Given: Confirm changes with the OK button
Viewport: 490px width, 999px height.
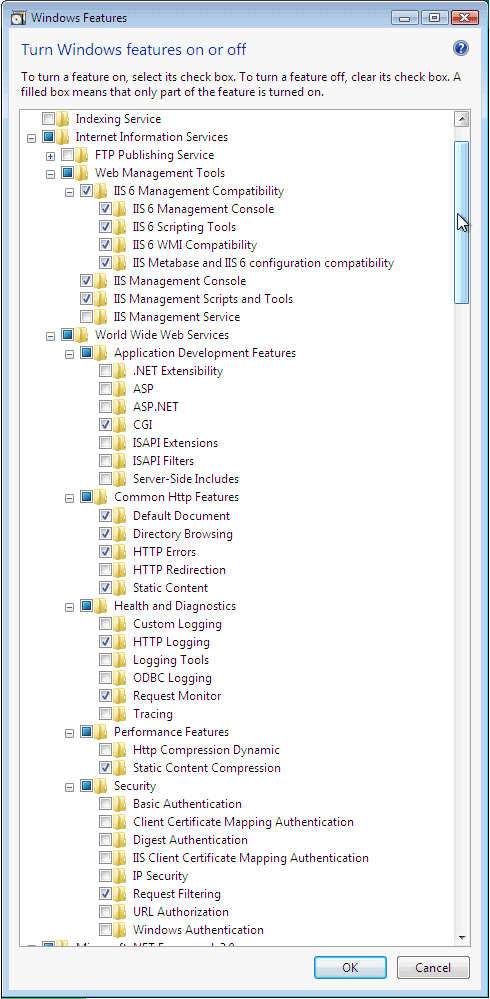Looking at the screenshot, I should [350, 967].
